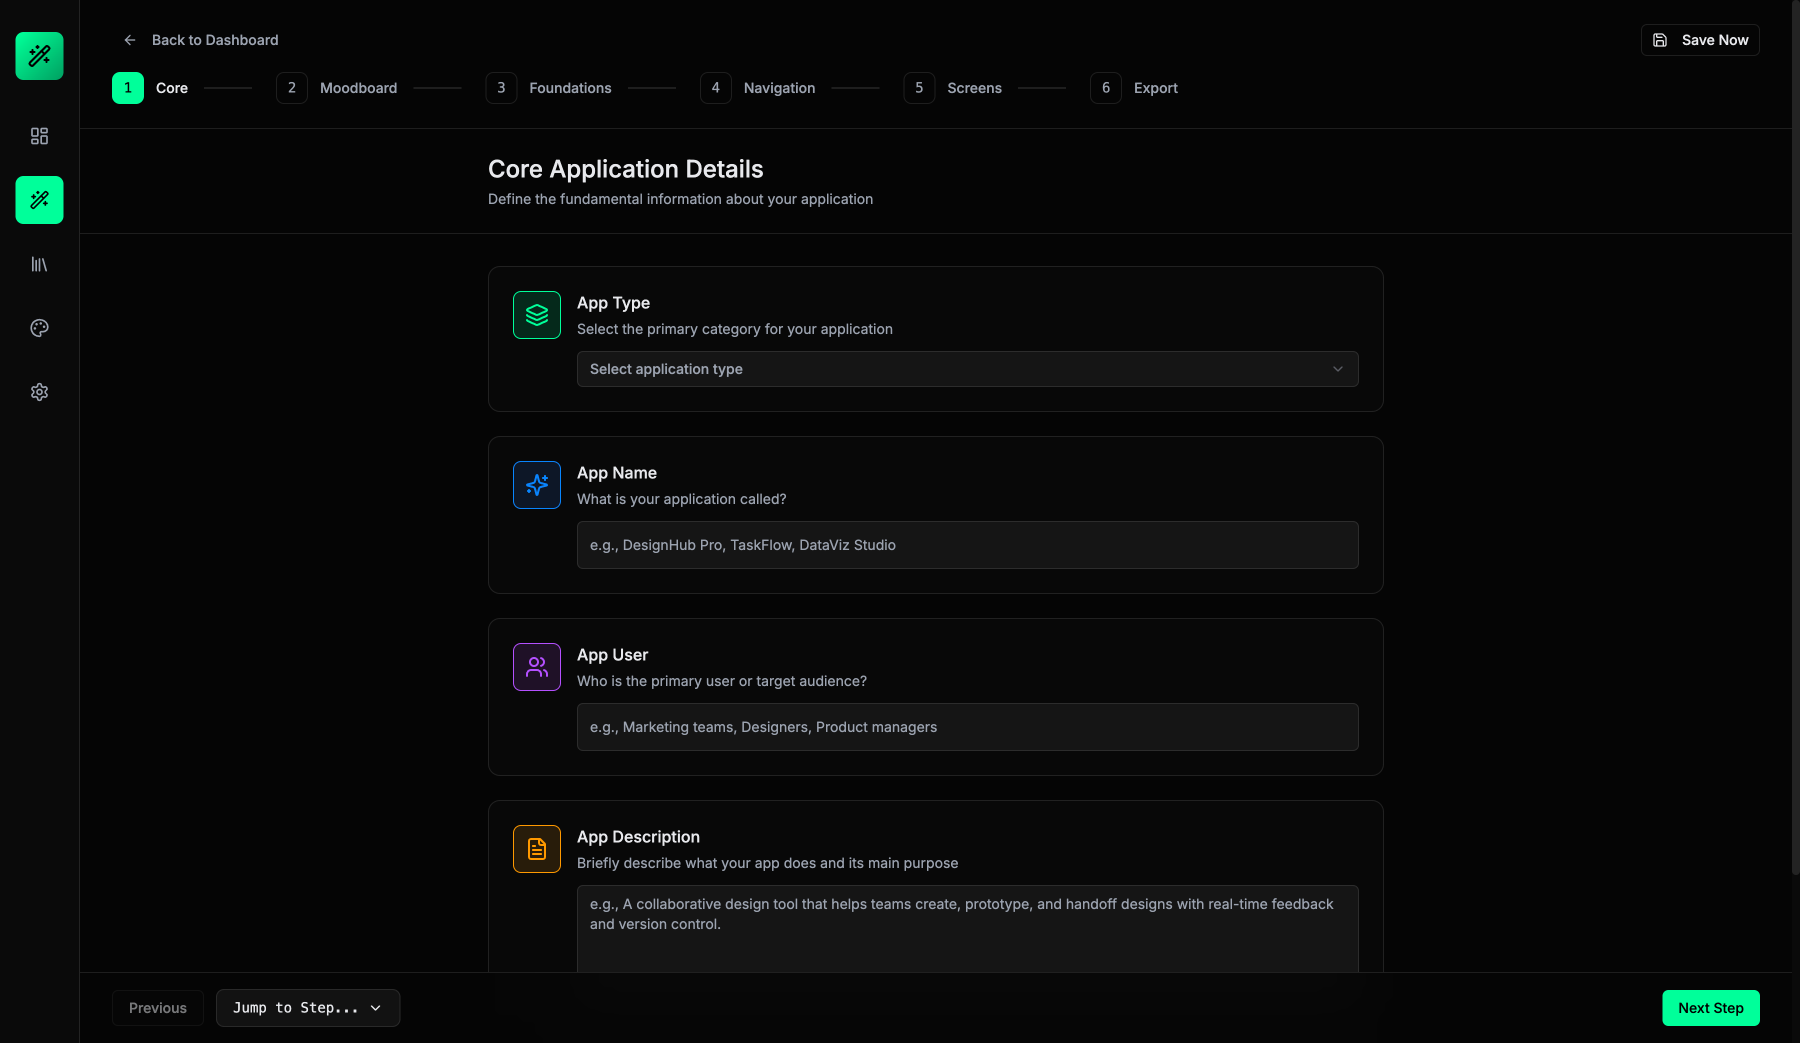Go to step 3 Foundations
1800x1043 pixels.
coord(549,88)
